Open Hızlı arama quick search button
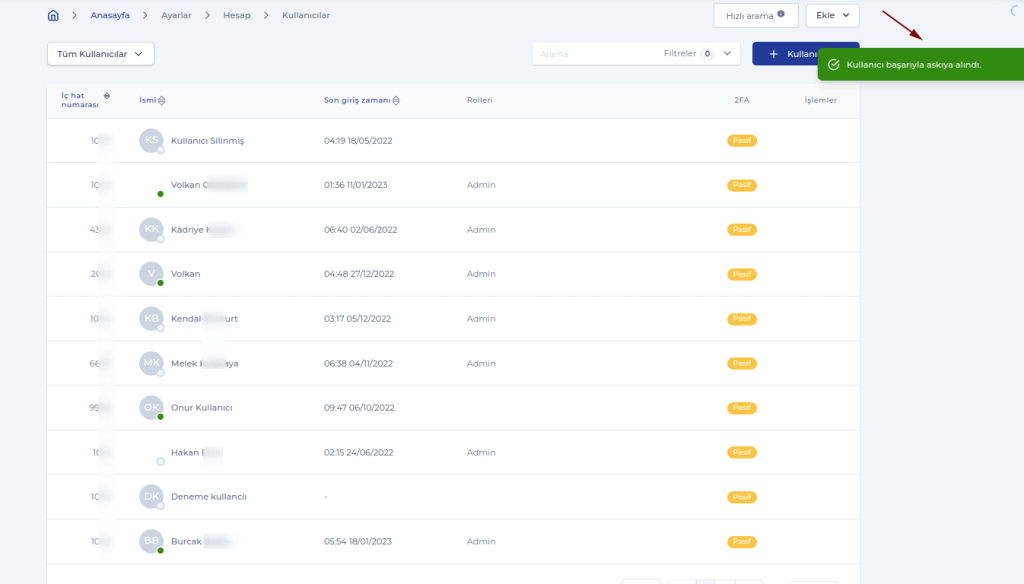Screen dimensions: 1024x584 point(756,16)
